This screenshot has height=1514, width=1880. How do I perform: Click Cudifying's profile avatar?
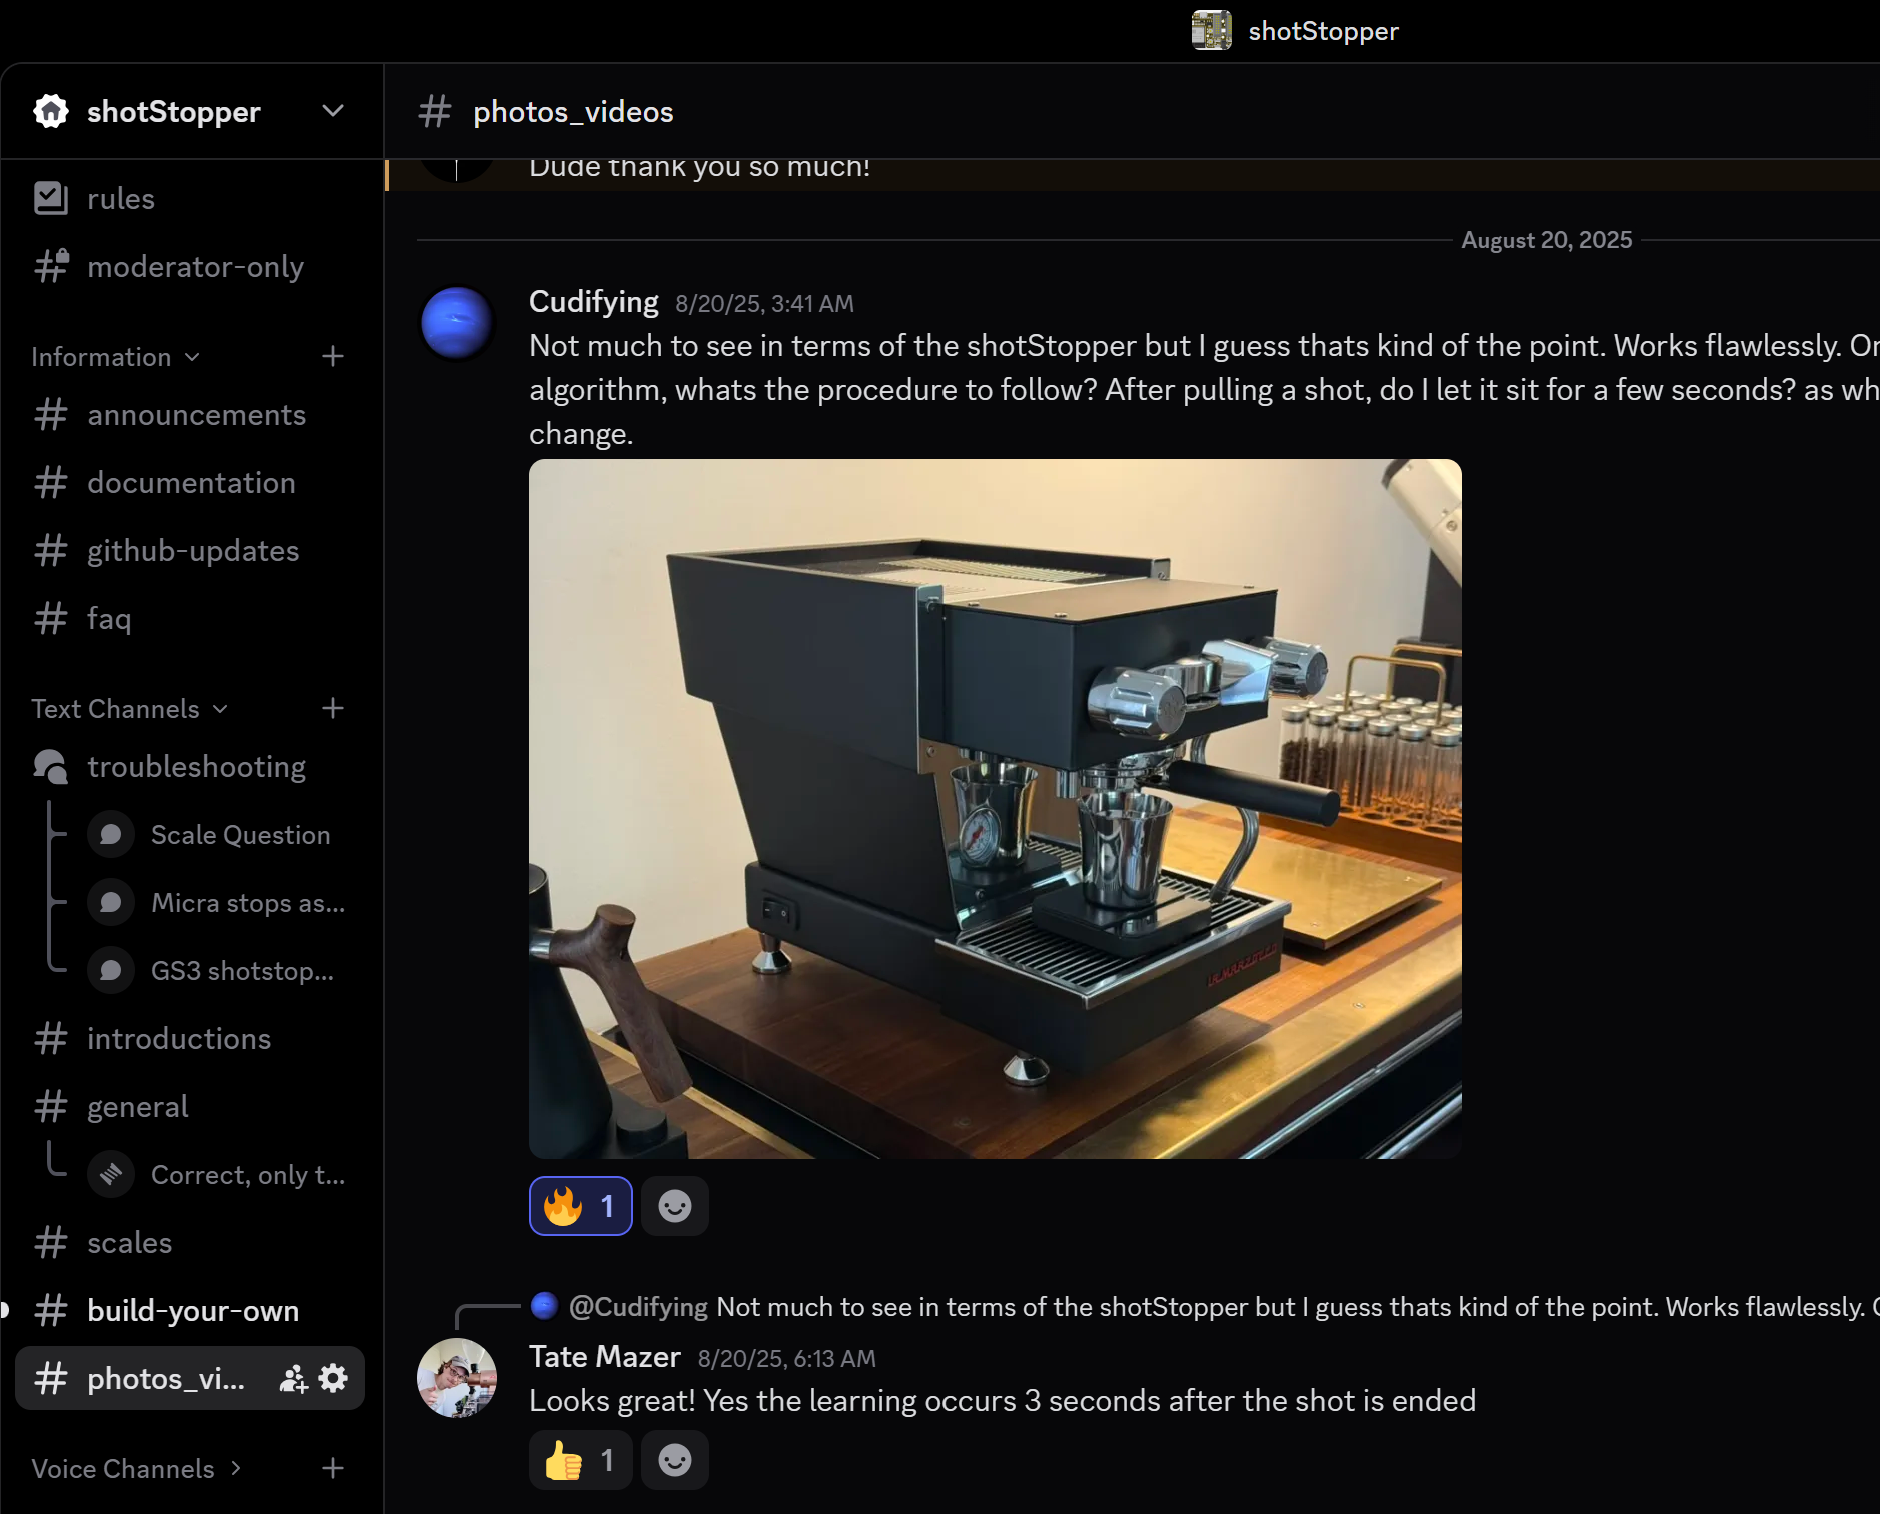(456, 322)
